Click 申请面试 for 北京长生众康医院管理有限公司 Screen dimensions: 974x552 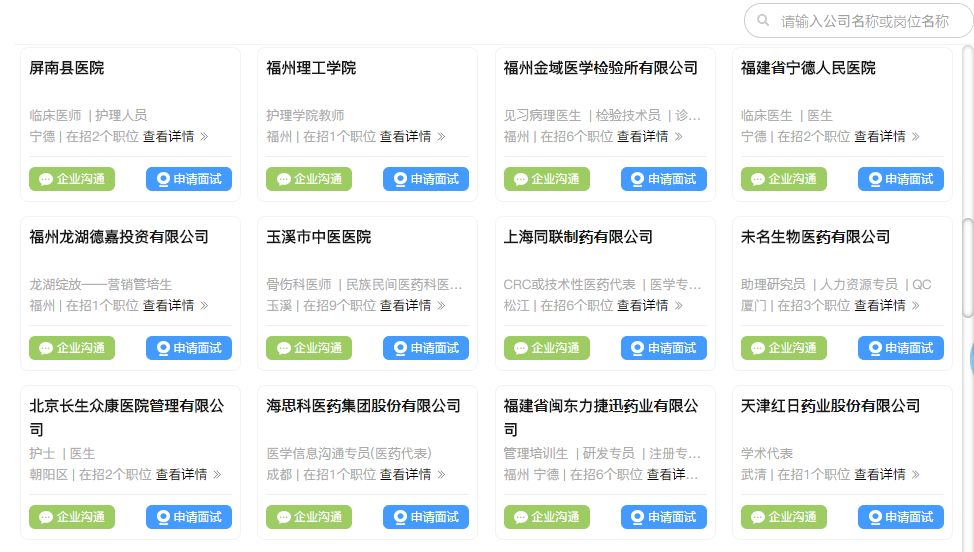189,517
